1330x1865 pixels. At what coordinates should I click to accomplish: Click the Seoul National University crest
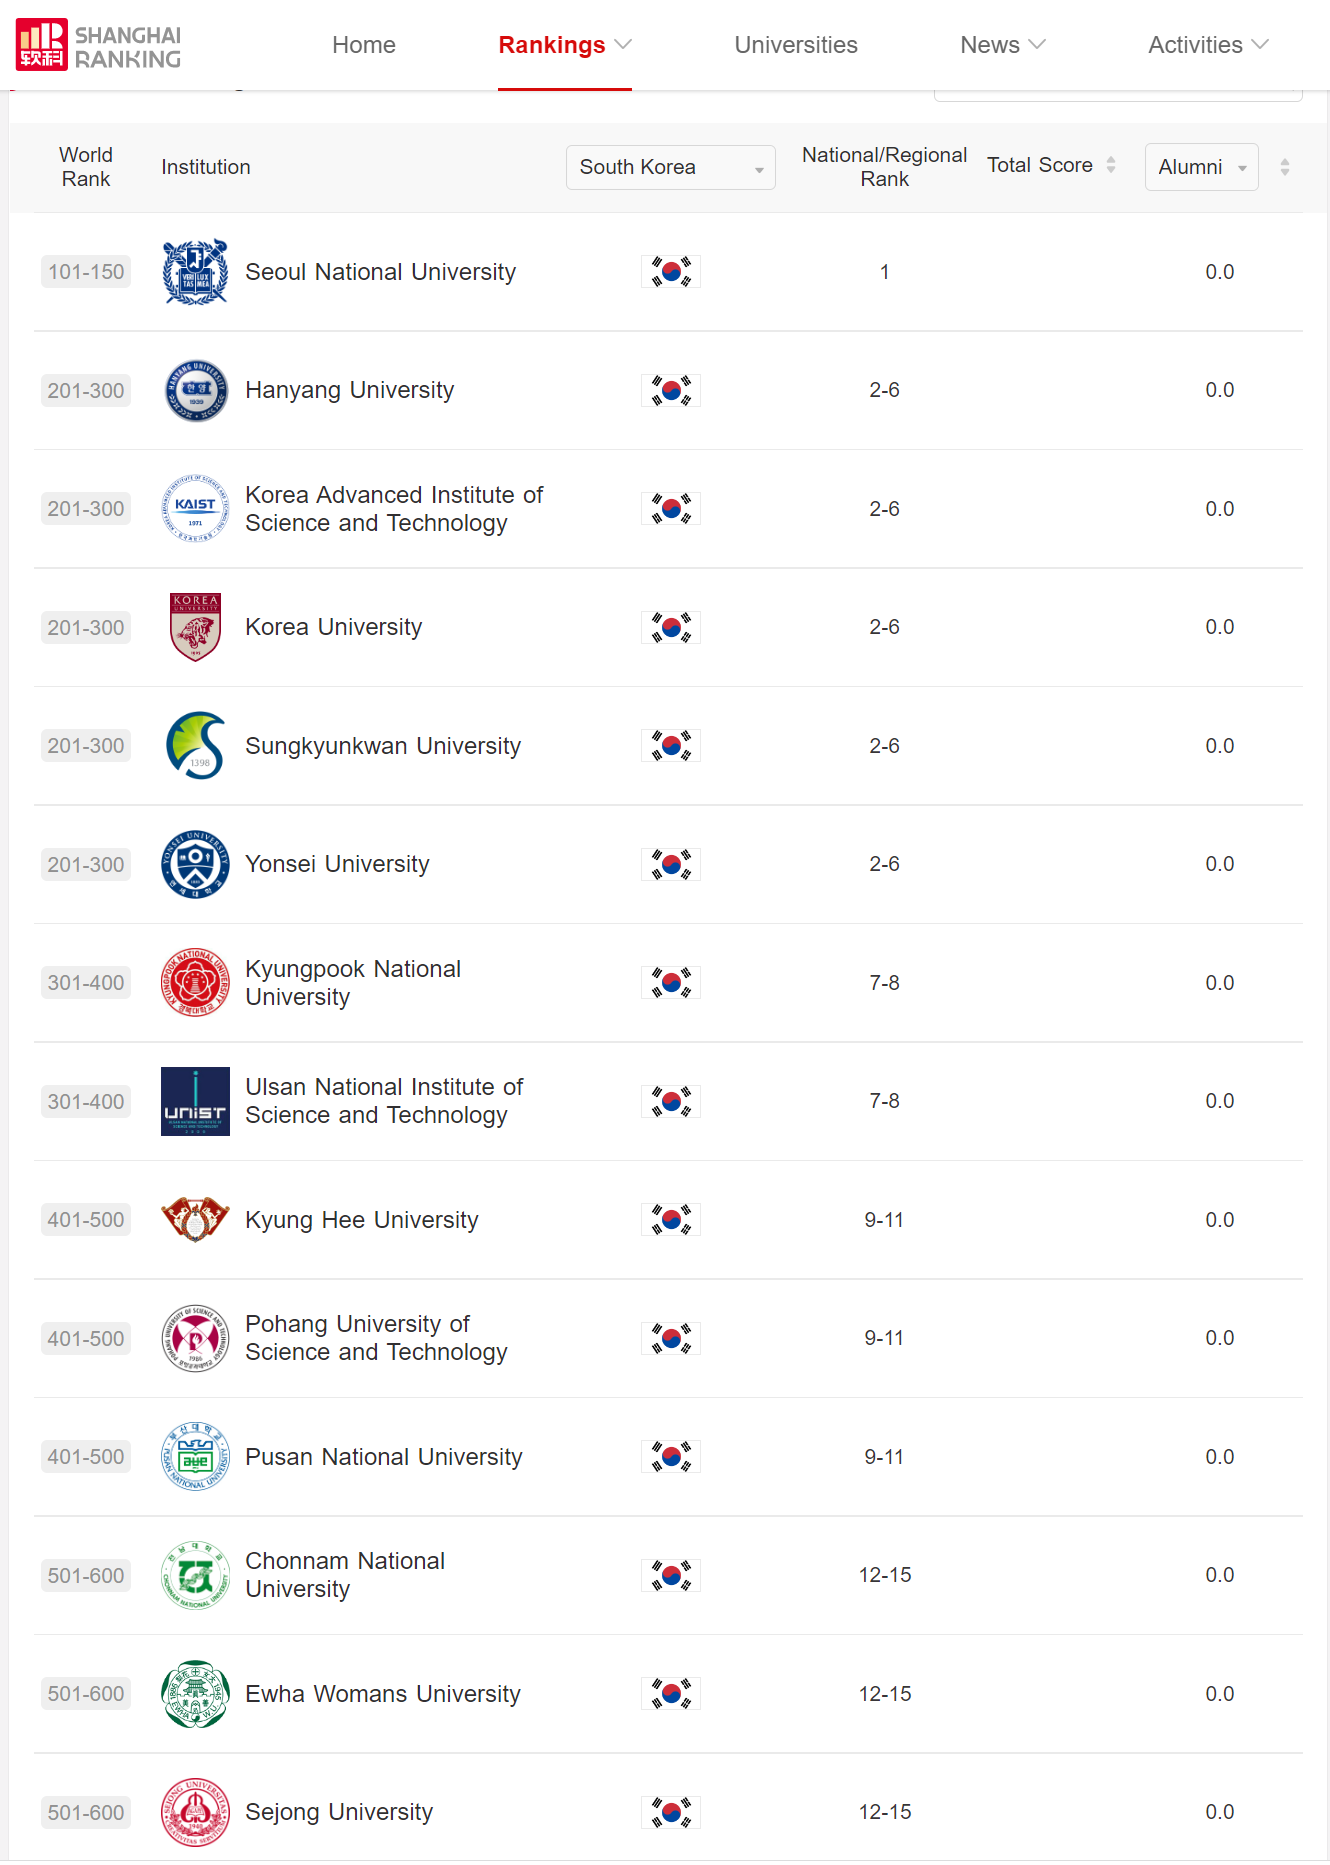tap(195, 272)
